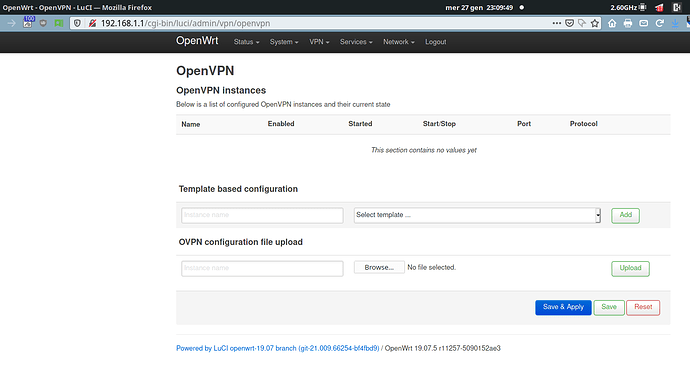
Task: Click the Start/Stop column header
Action: pyautogui.click(x=439, y=124)
